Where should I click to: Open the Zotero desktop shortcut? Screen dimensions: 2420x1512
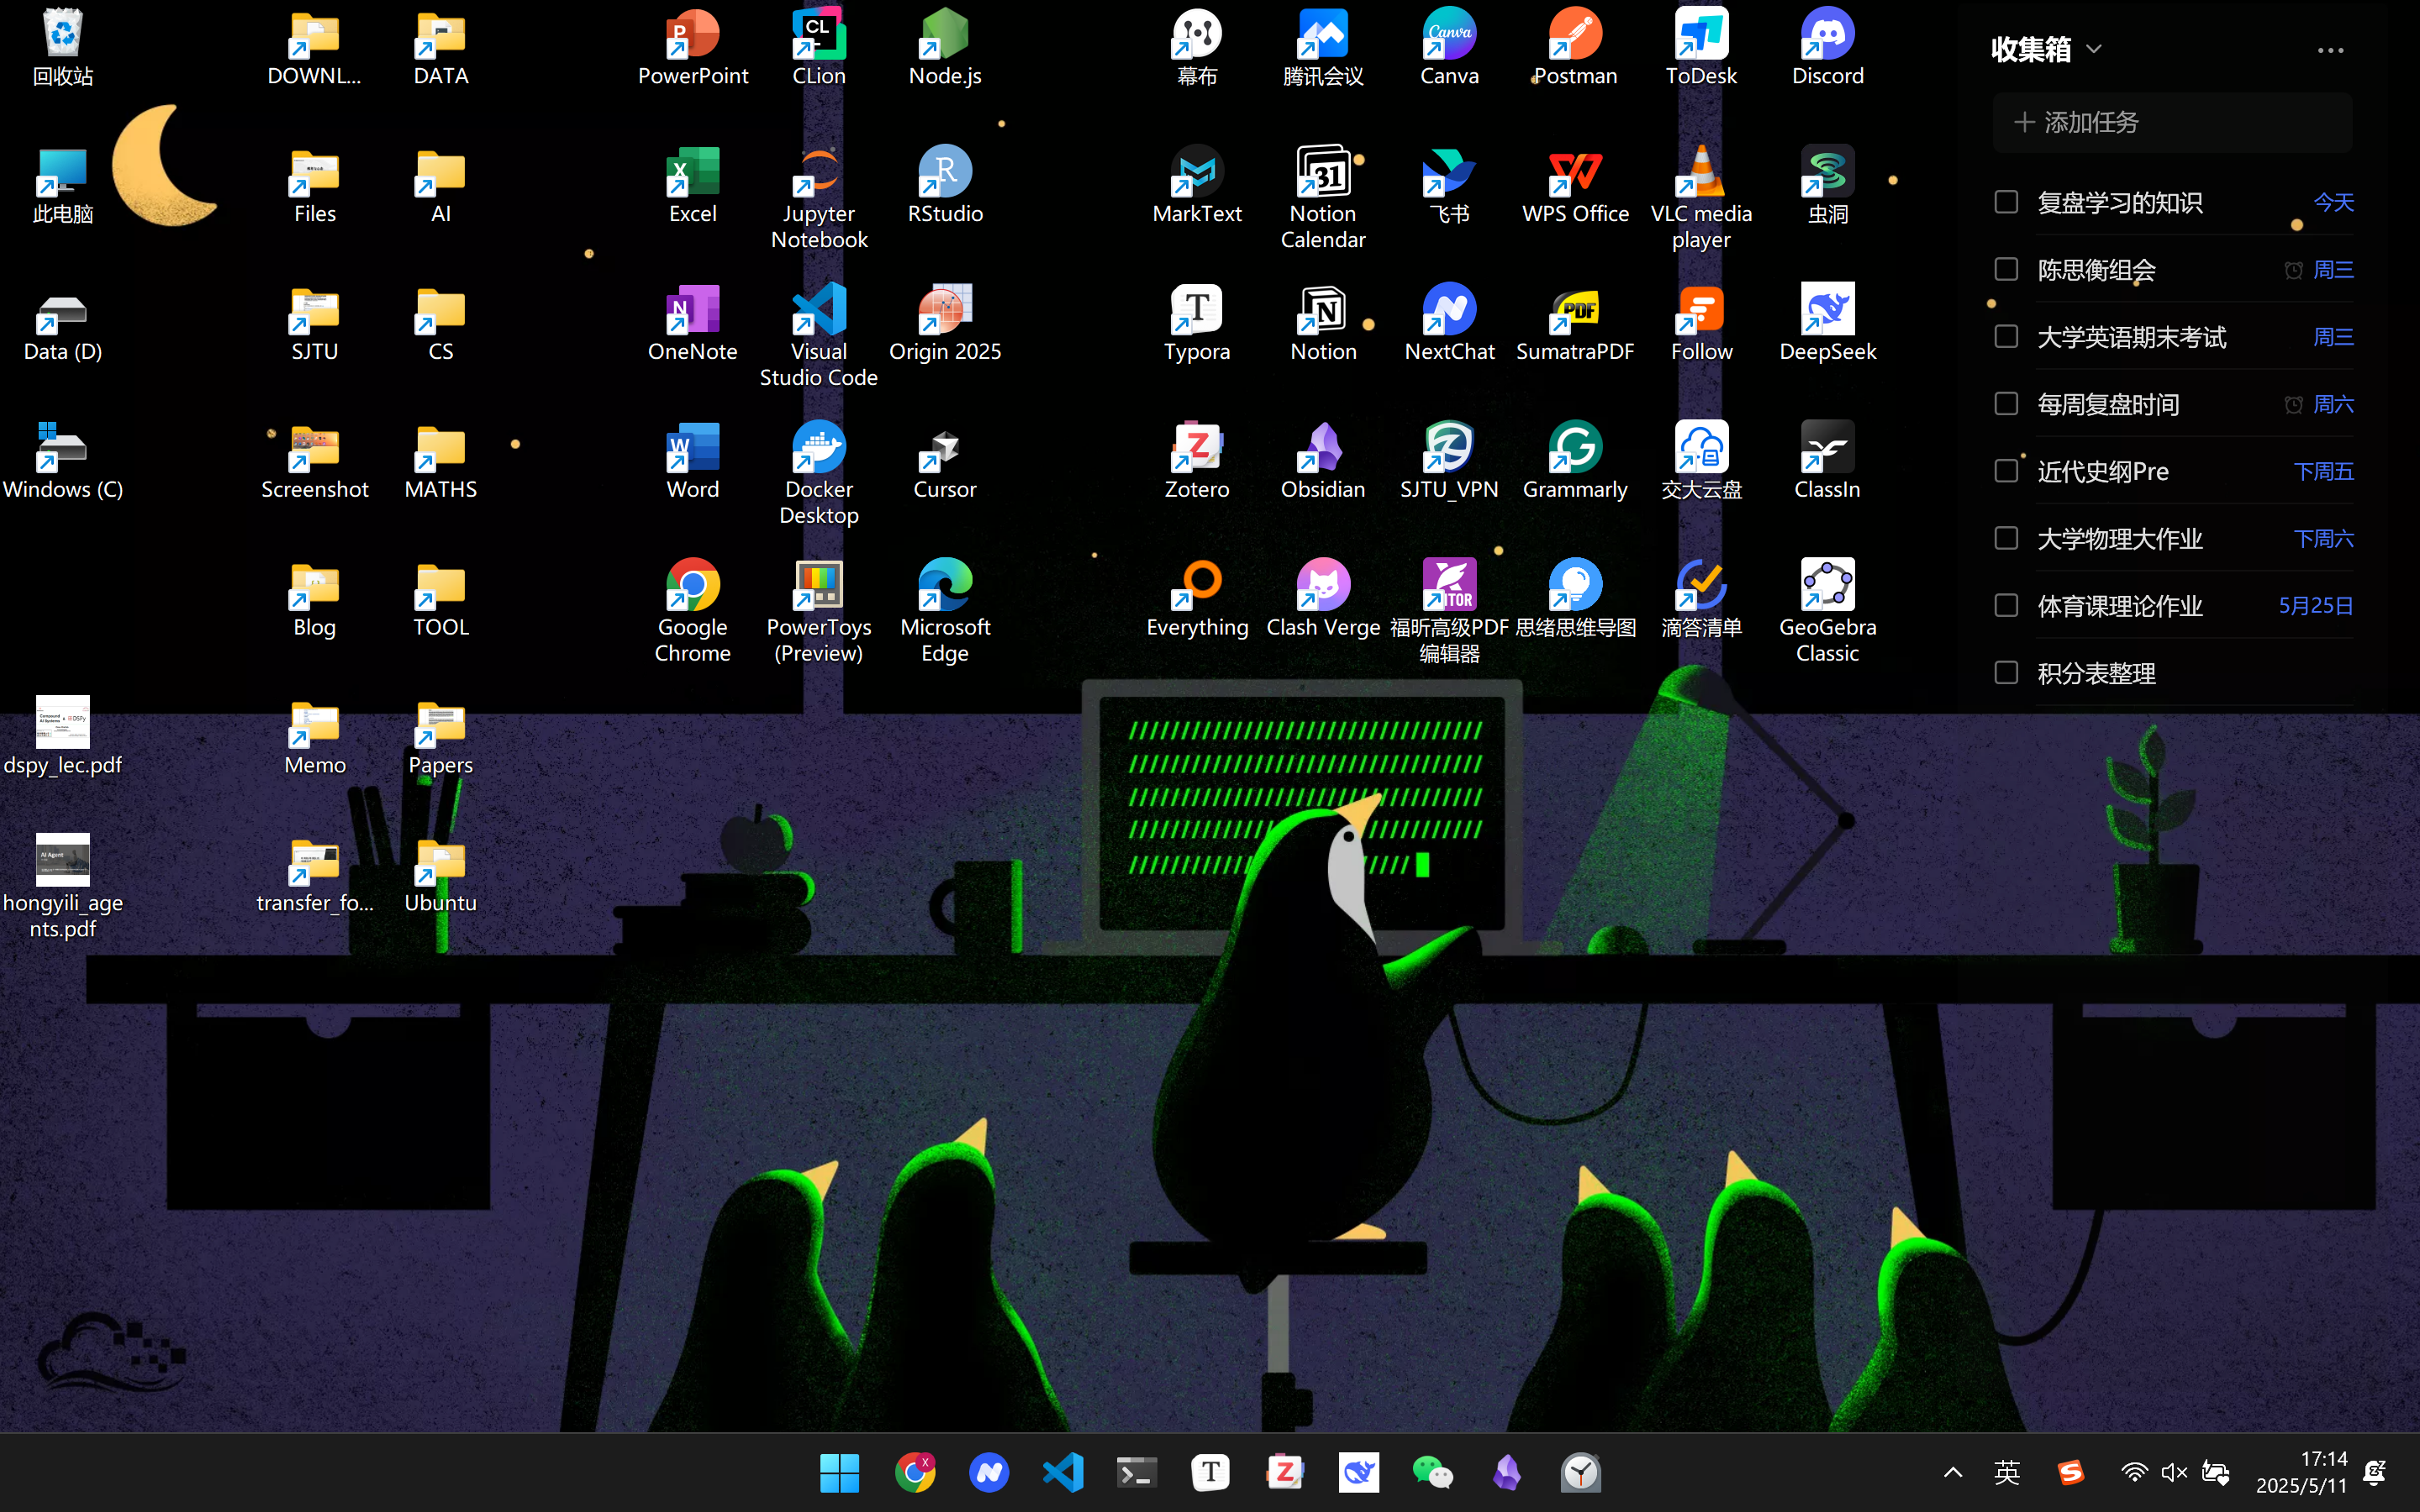(1197, 462)
